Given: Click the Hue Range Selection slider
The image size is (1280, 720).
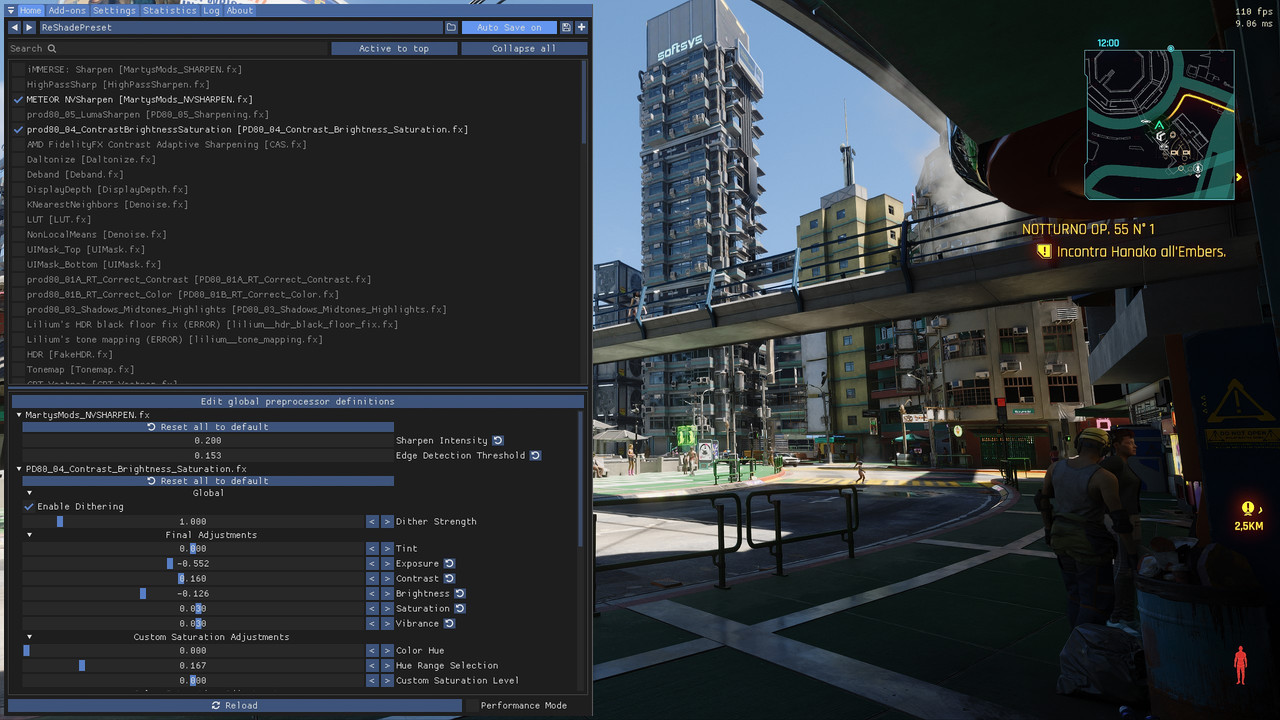Looking at the screenshot, I should pyautogui.click(x=193, y=666).
